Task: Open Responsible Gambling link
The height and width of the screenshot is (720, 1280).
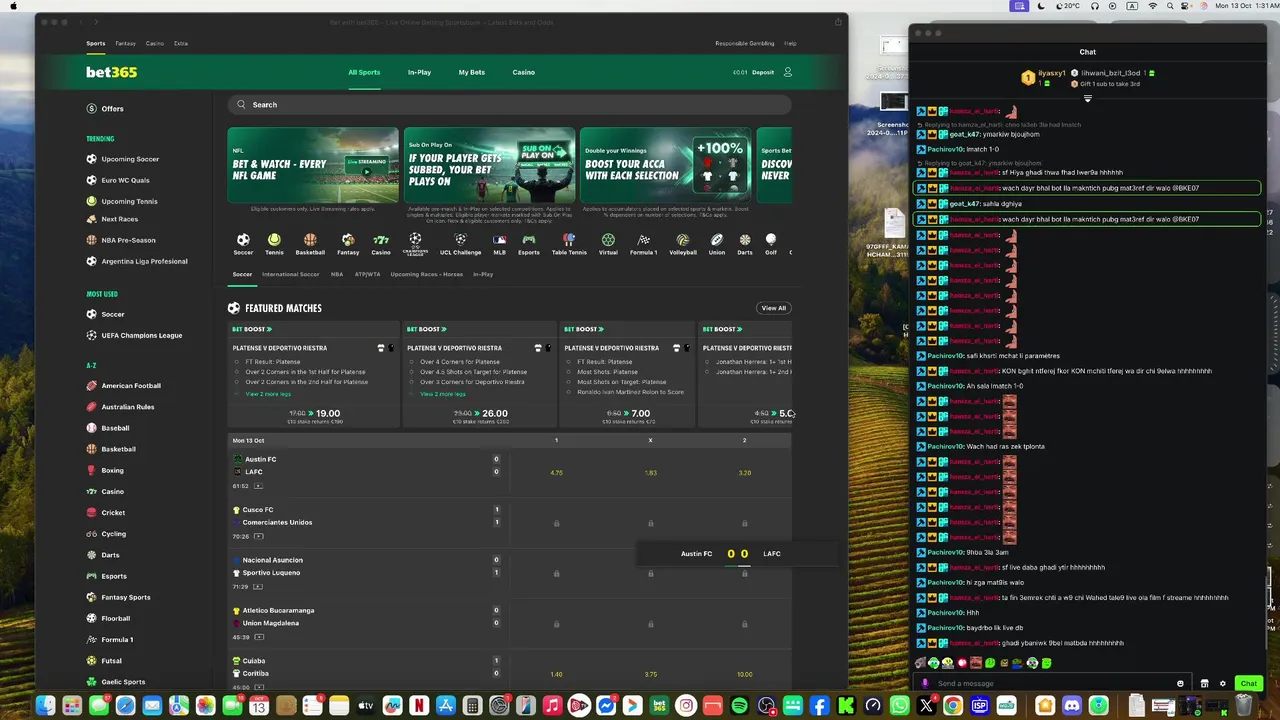Action: (x=745, y=43)
